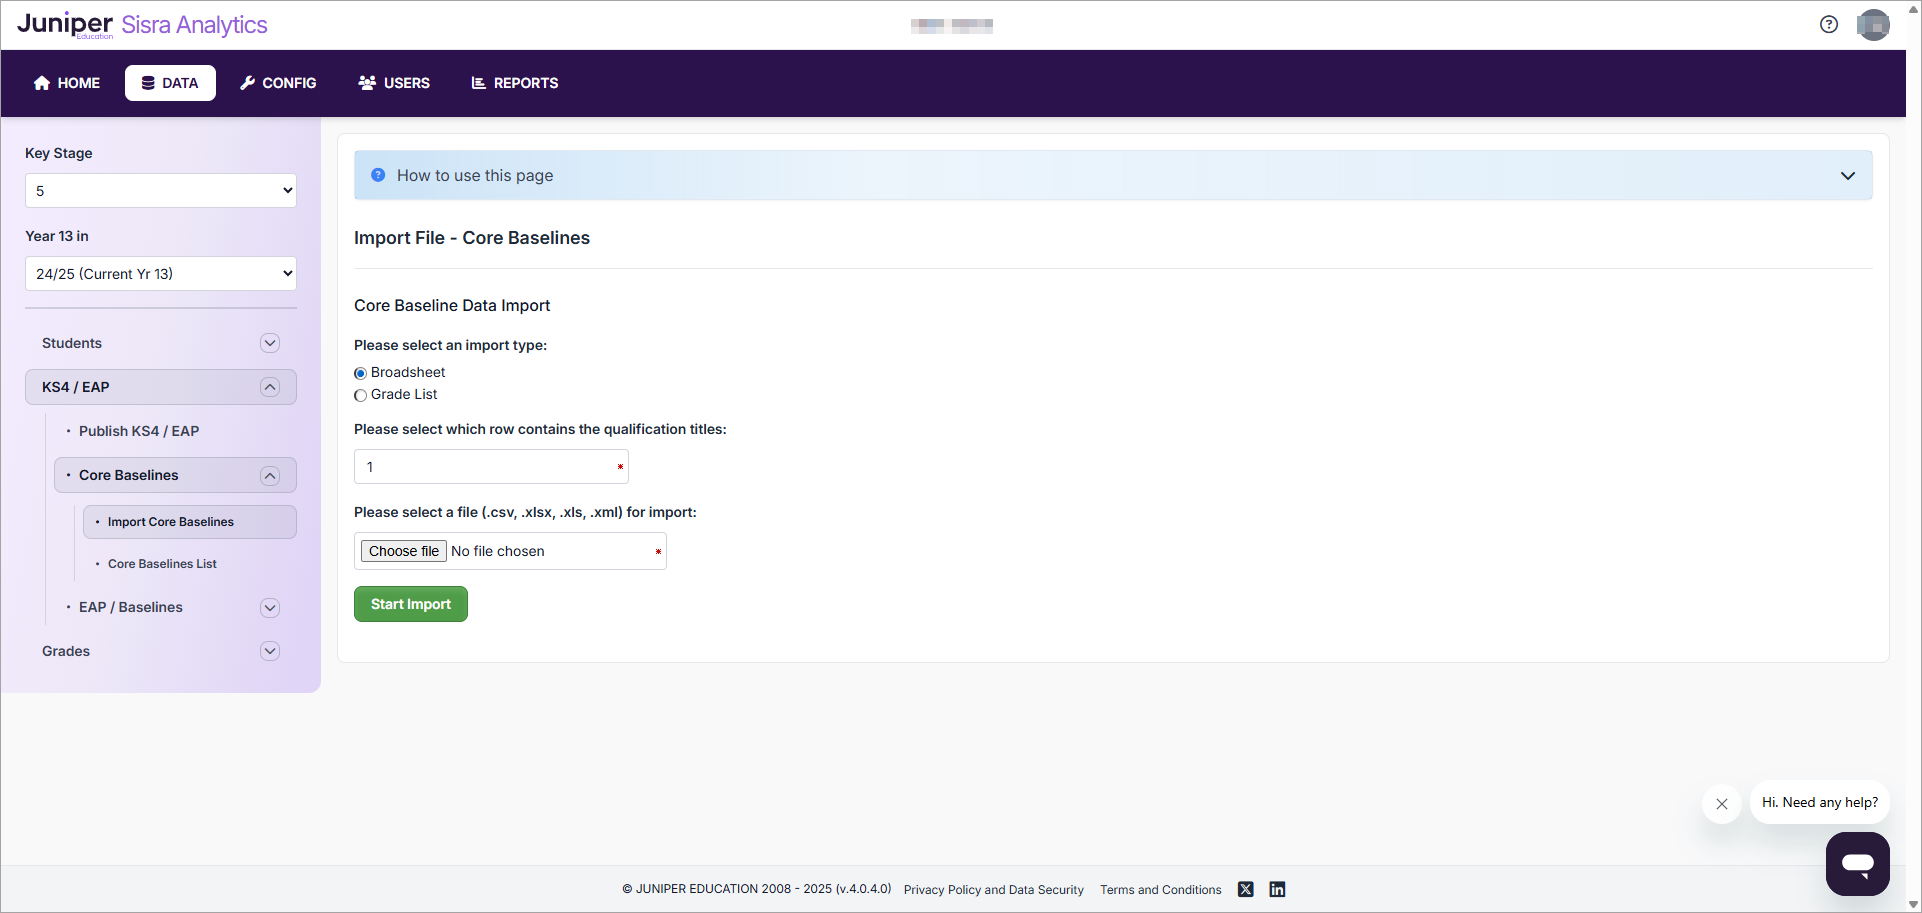Click the info icon beside 'How to use this page'
The width and height of the screenshot is (1922, 913).
(378, 175)
